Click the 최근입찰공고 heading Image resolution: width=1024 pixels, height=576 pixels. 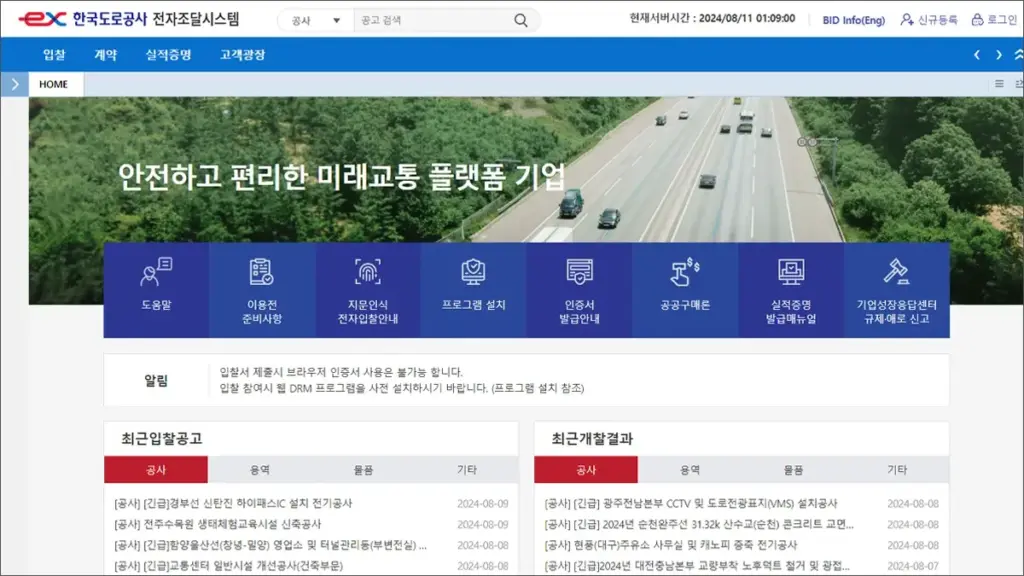tap(161, 439)
